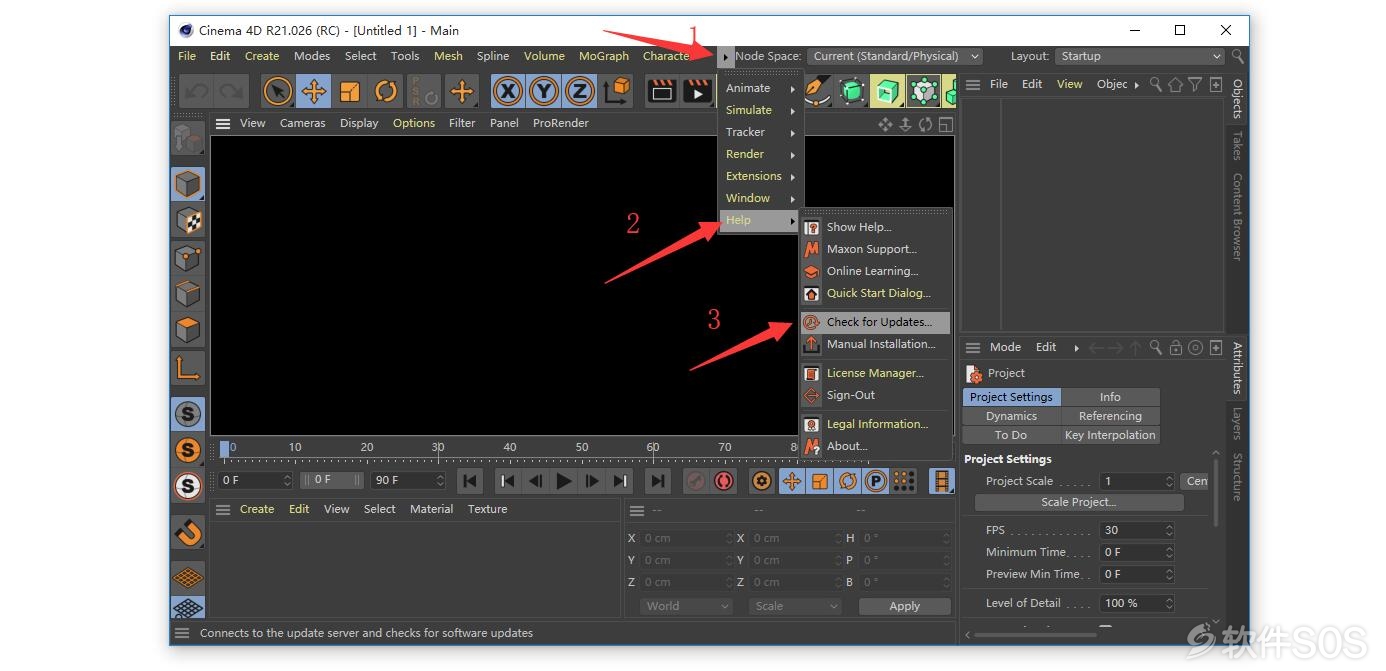Click the Coordinate System cube icon
This screenshot has height=671, width=1386.
(618, 92)
